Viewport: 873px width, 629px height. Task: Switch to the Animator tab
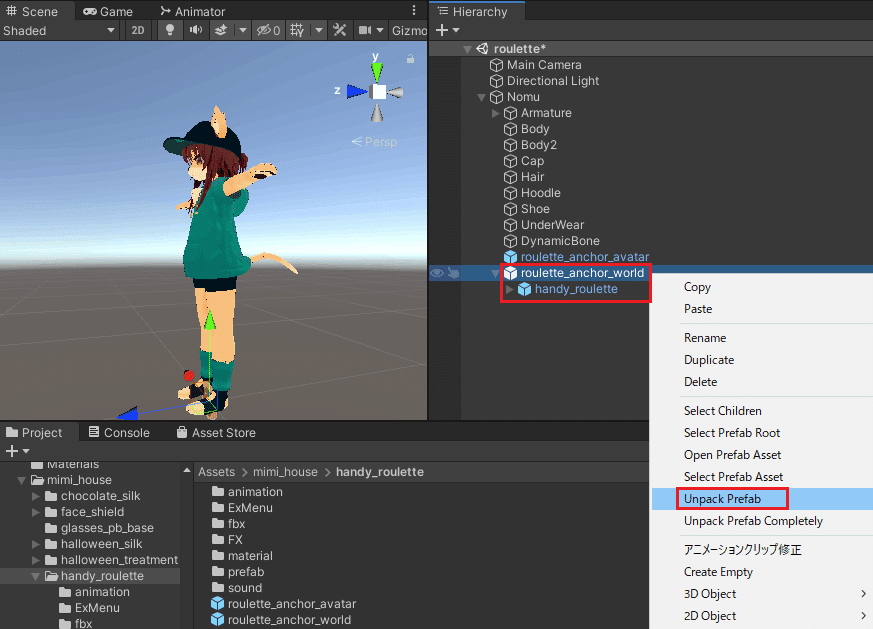[x=193, y=11]
